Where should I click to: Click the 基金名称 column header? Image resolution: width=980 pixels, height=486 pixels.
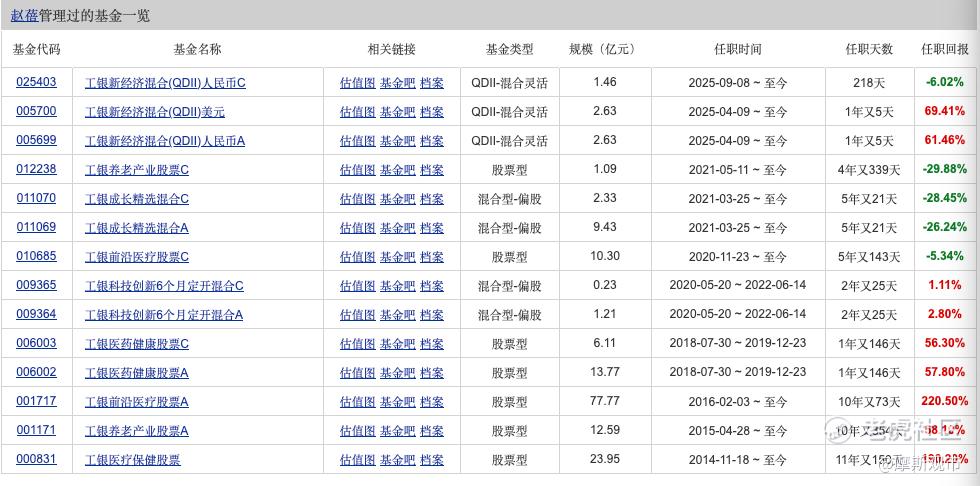pyautogui.click(x=198, y=49)
